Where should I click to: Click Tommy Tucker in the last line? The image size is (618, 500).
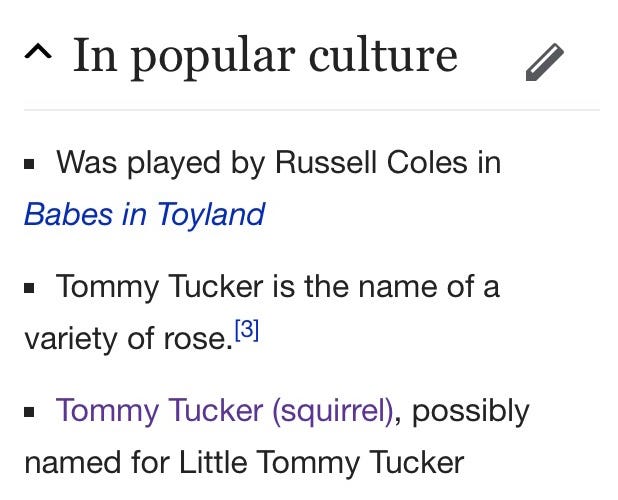click(361, 463)
